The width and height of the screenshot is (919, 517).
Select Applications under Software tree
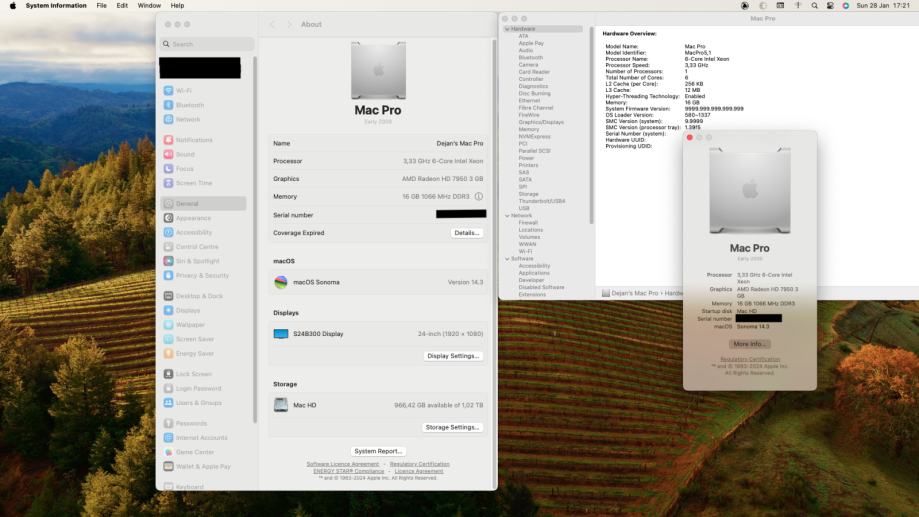pos(534,273)
